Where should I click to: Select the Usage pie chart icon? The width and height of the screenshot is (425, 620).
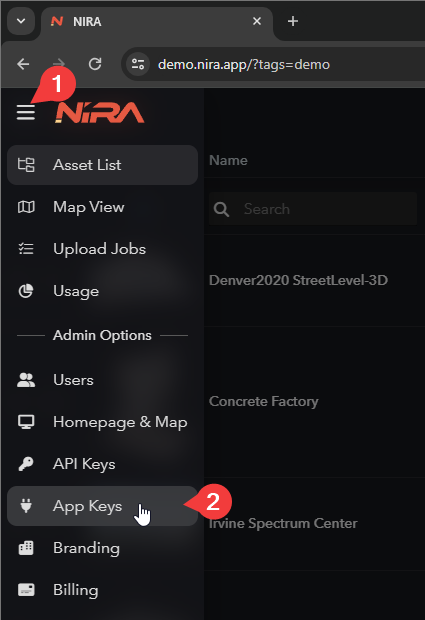[26, 291]
